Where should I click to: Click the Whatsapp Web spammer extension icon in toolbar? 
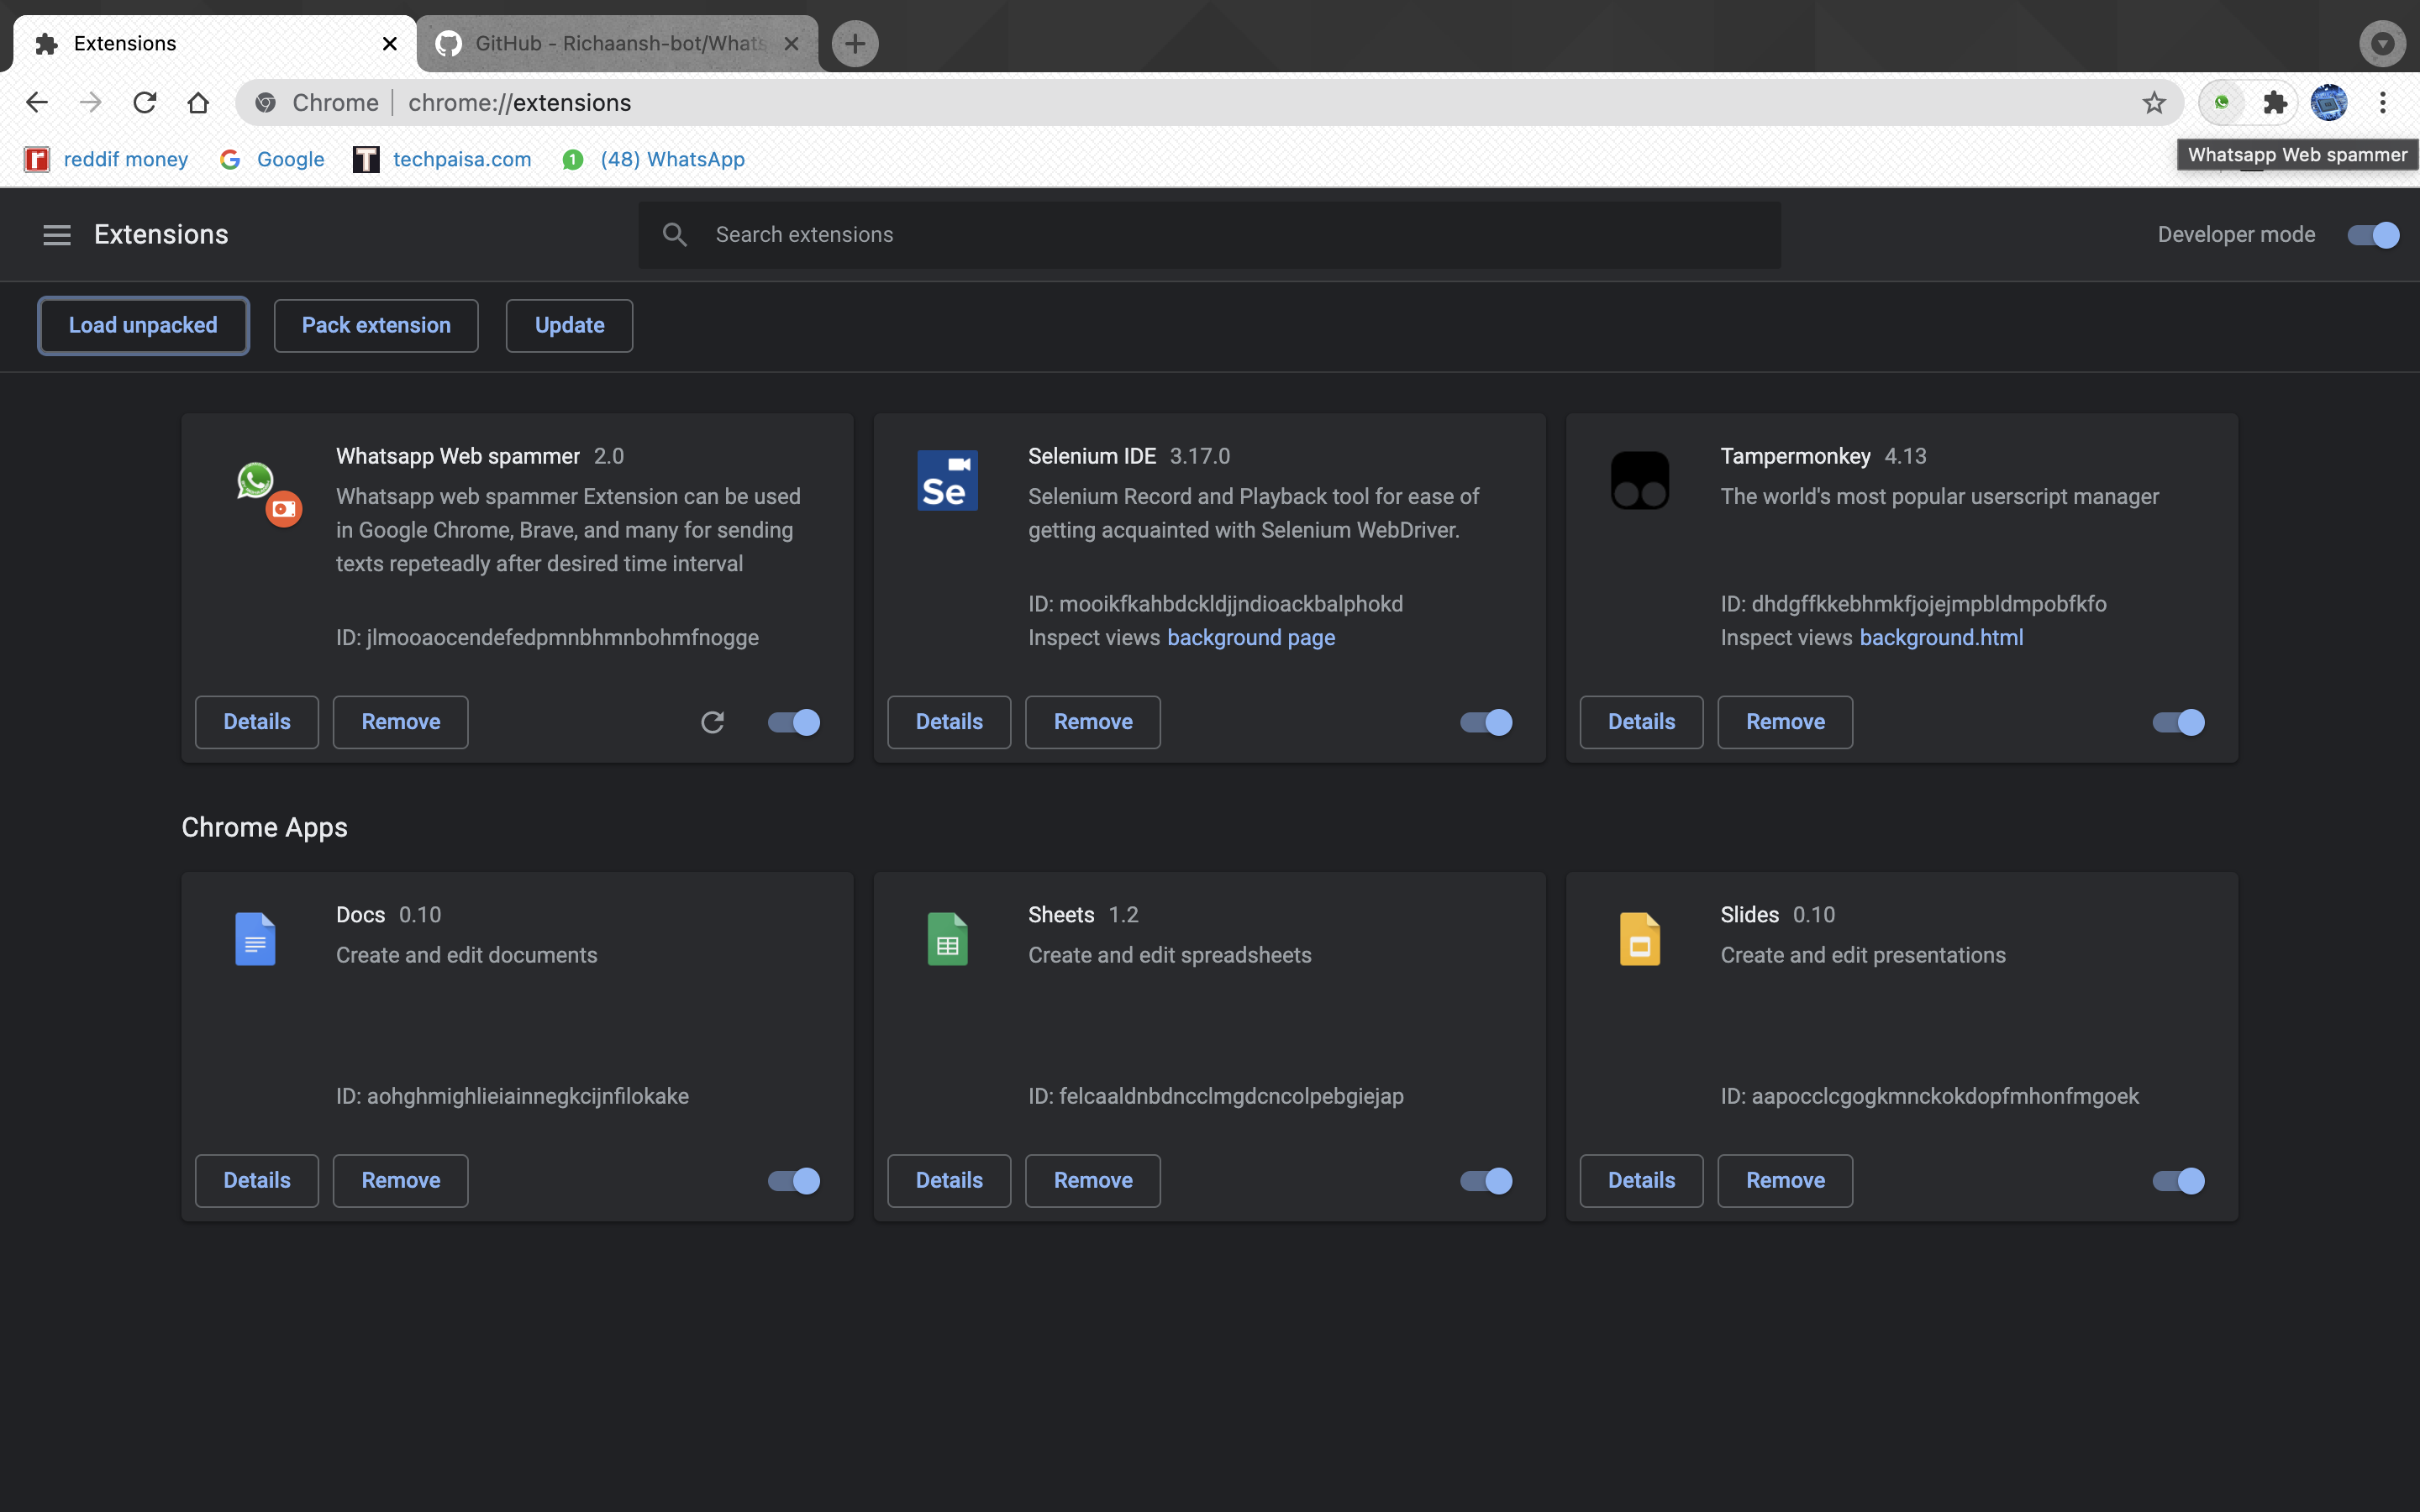[2221, 102]
